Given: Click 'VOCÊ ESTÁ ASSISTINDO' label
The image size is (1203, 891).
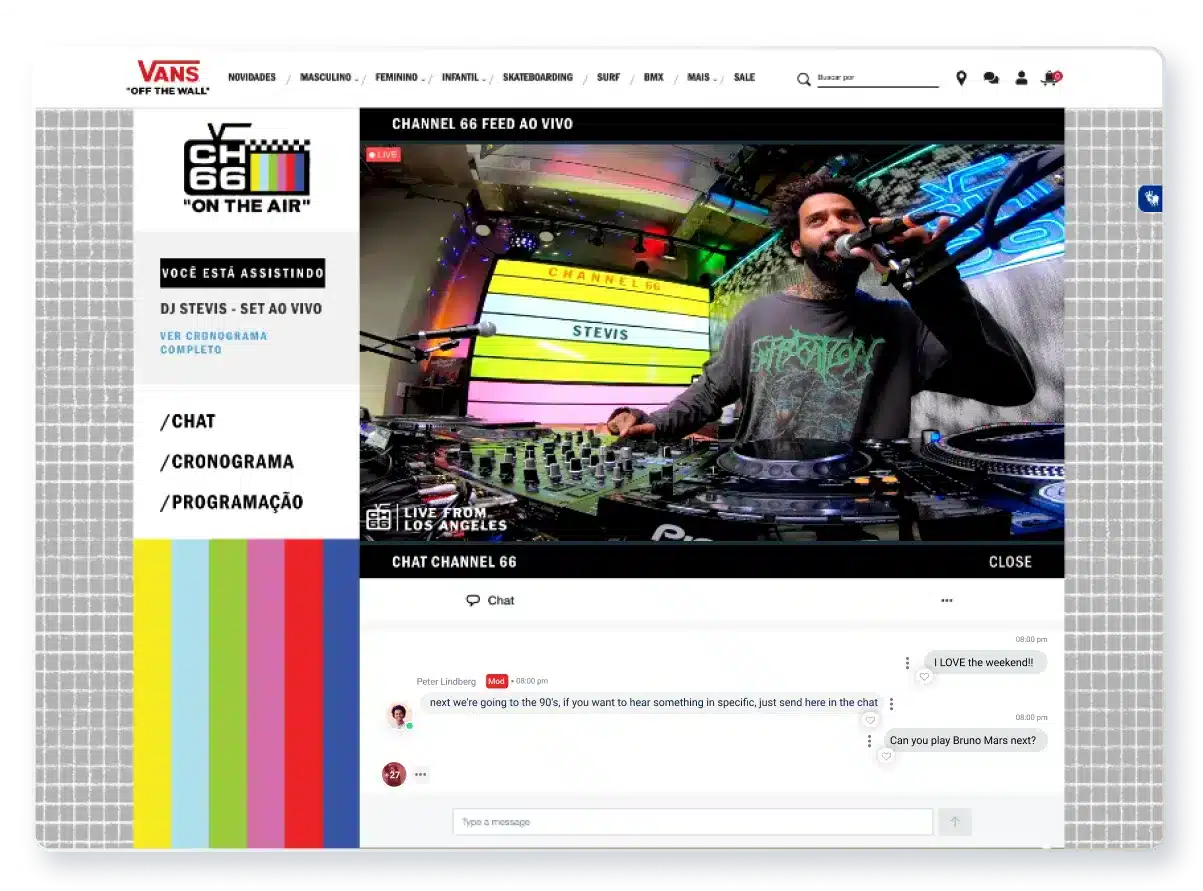Looking at the screenshot, I should pos(242,273).
